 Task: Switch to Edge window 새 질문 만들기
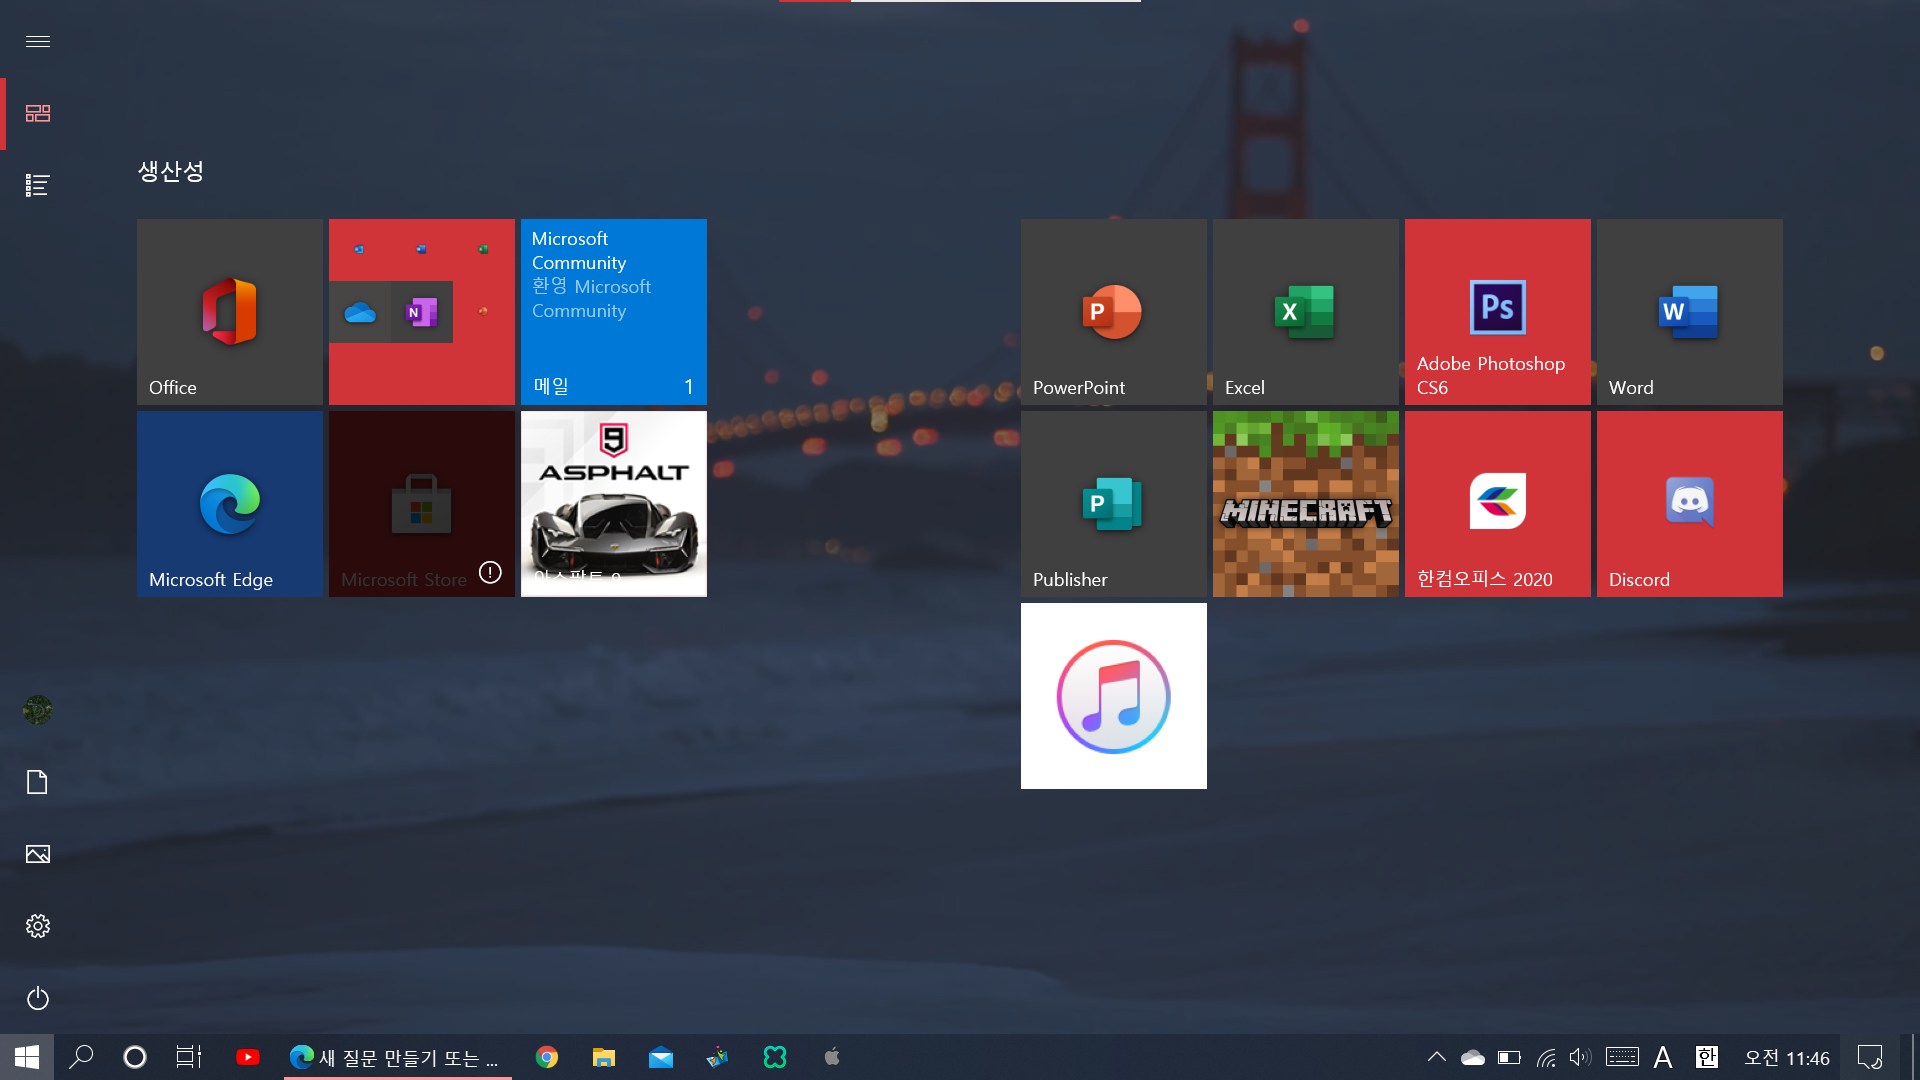click(398, 1057)
